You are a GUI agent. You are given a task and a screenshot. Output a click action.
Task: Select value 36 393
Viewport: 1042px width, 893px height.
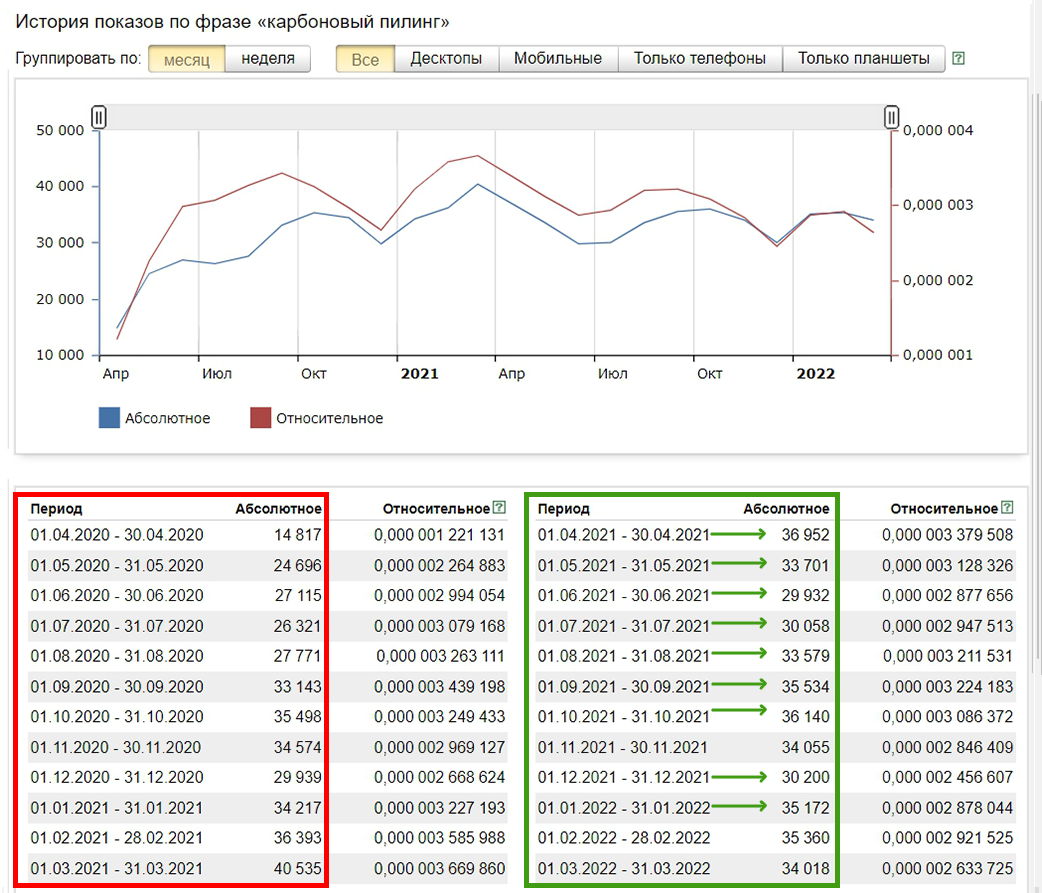(x=297, y=838)
